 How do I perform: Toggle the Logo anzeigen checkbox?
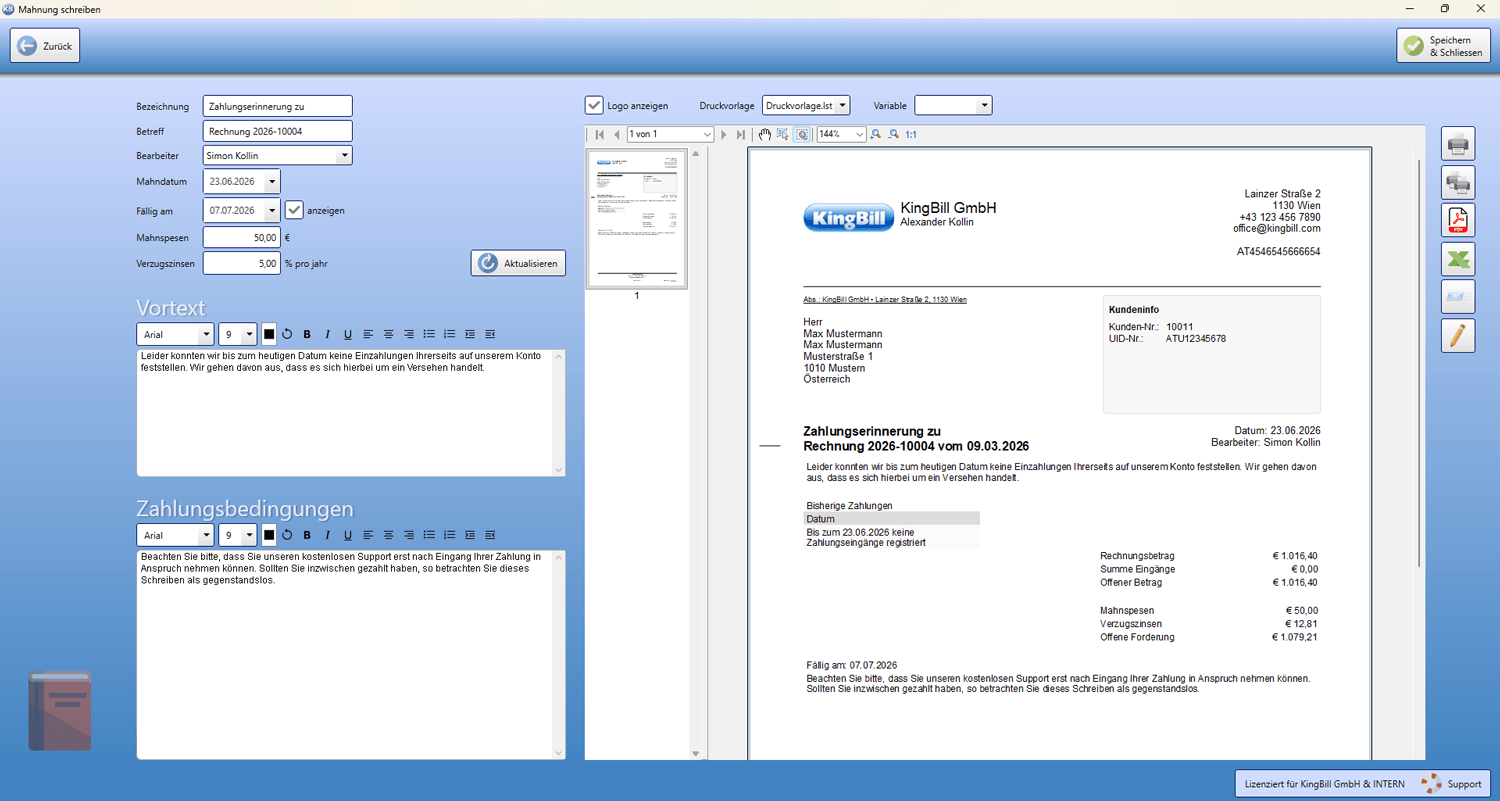pyautogui.click(x=594, y=105)
